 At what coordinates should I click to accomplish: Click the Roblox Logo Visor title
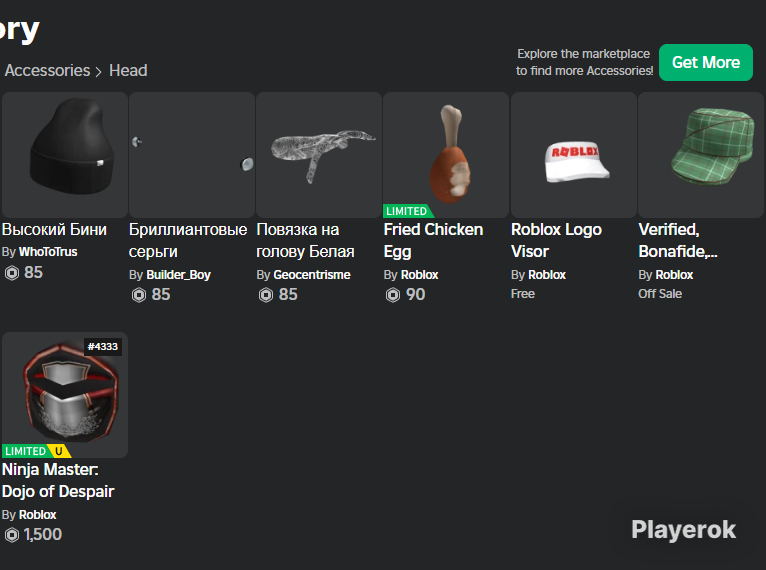[x=556, y=240]
